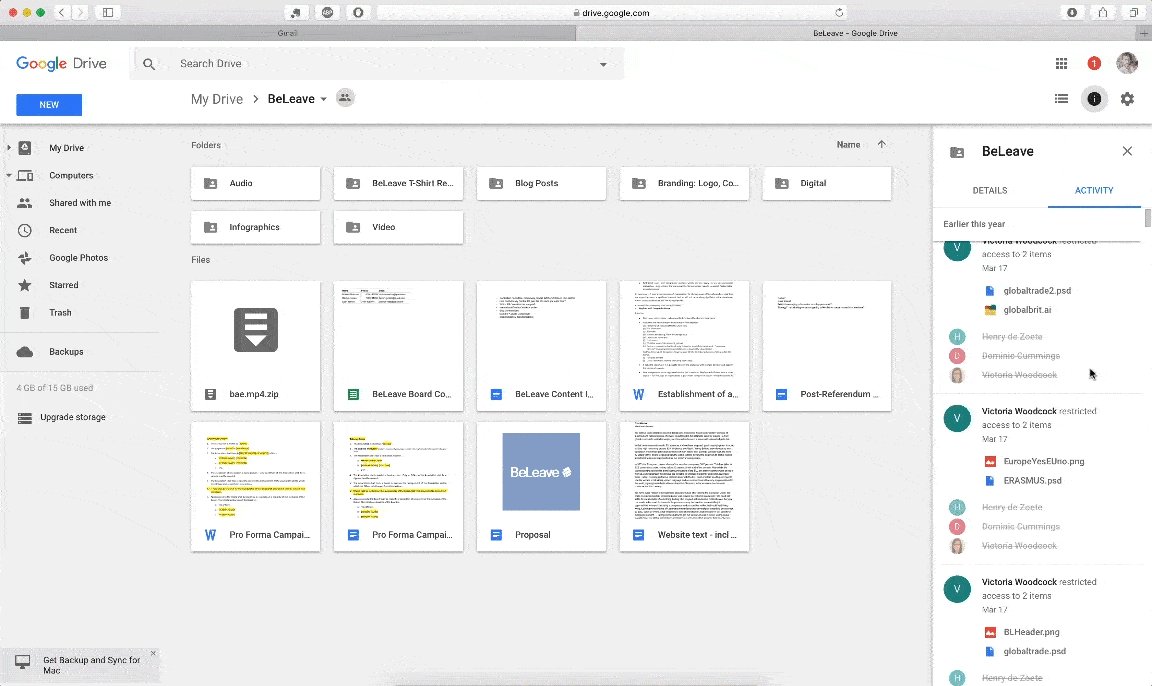This screenshot has height=686, width=1152.
Task: Open the BeLeave folder dropdown menu
Action: (323, 99)
